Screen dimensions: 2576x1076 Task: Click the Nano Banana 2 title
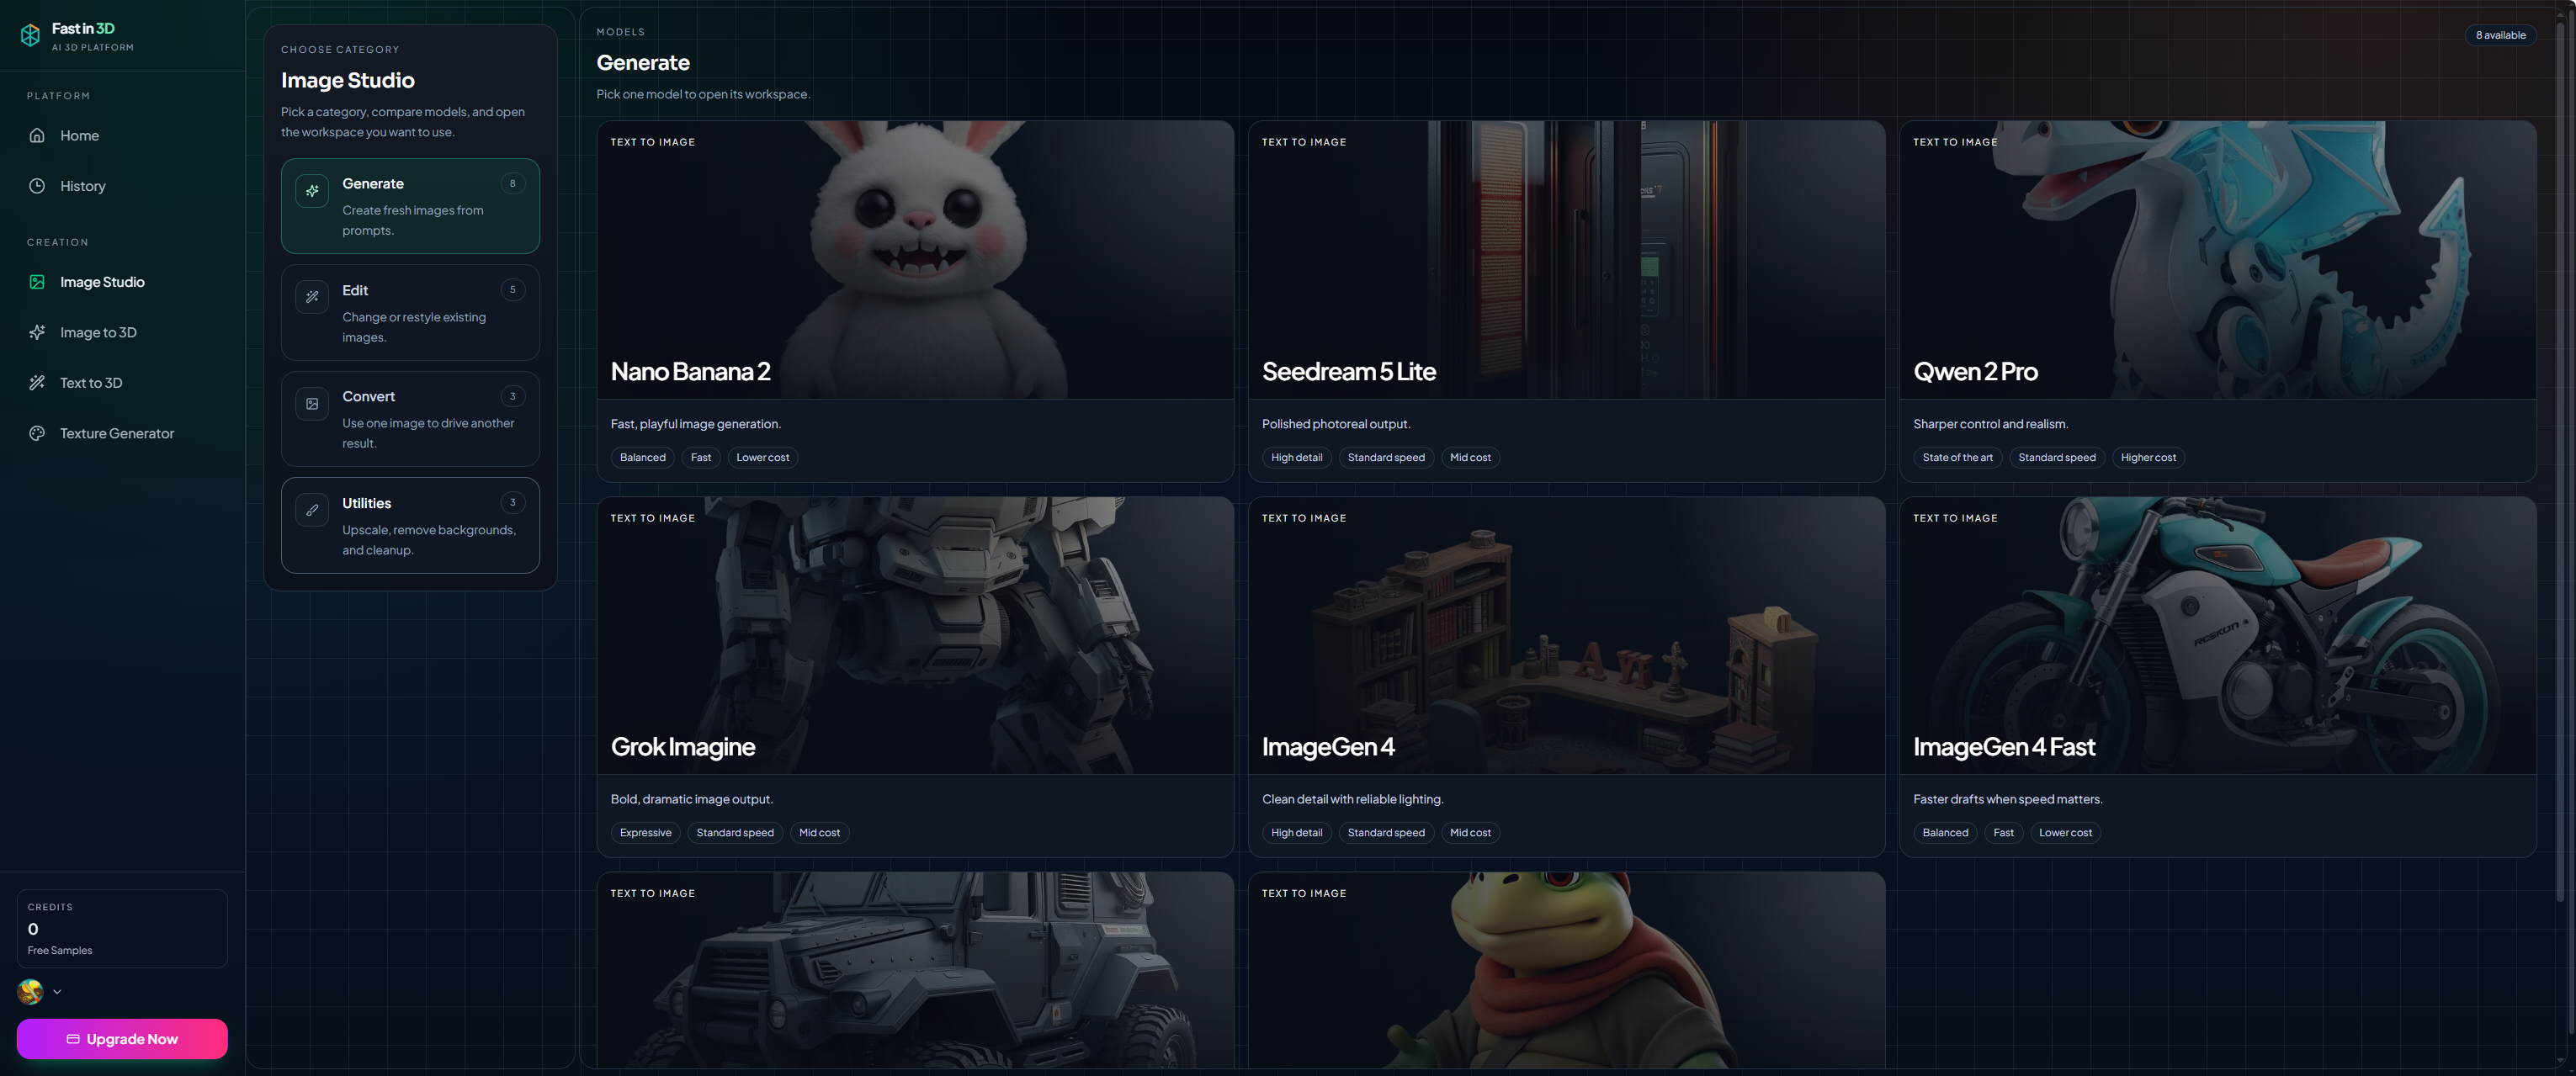pos(690,372)
